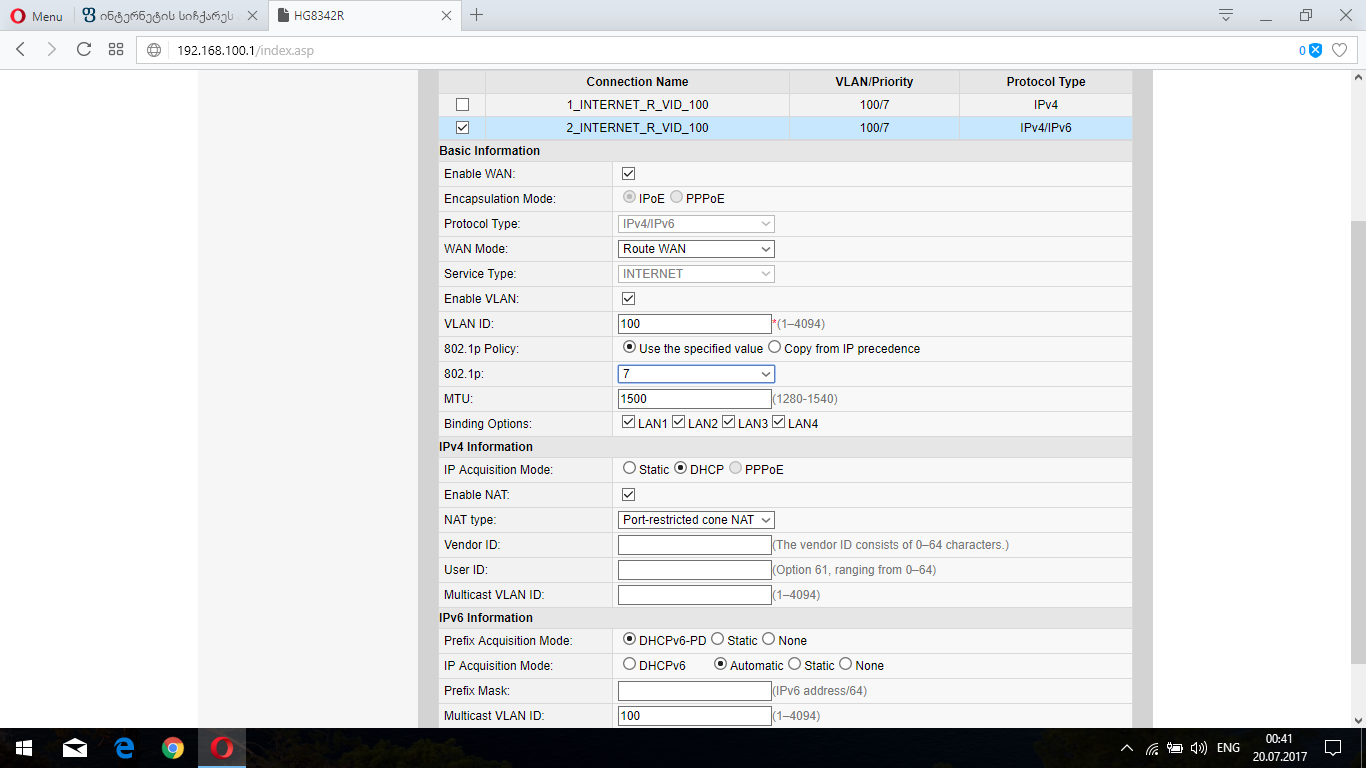The width and height of the screenshot is (1366, 768).
Task: Open the Windows Start menu
Action: click(24, 748)
